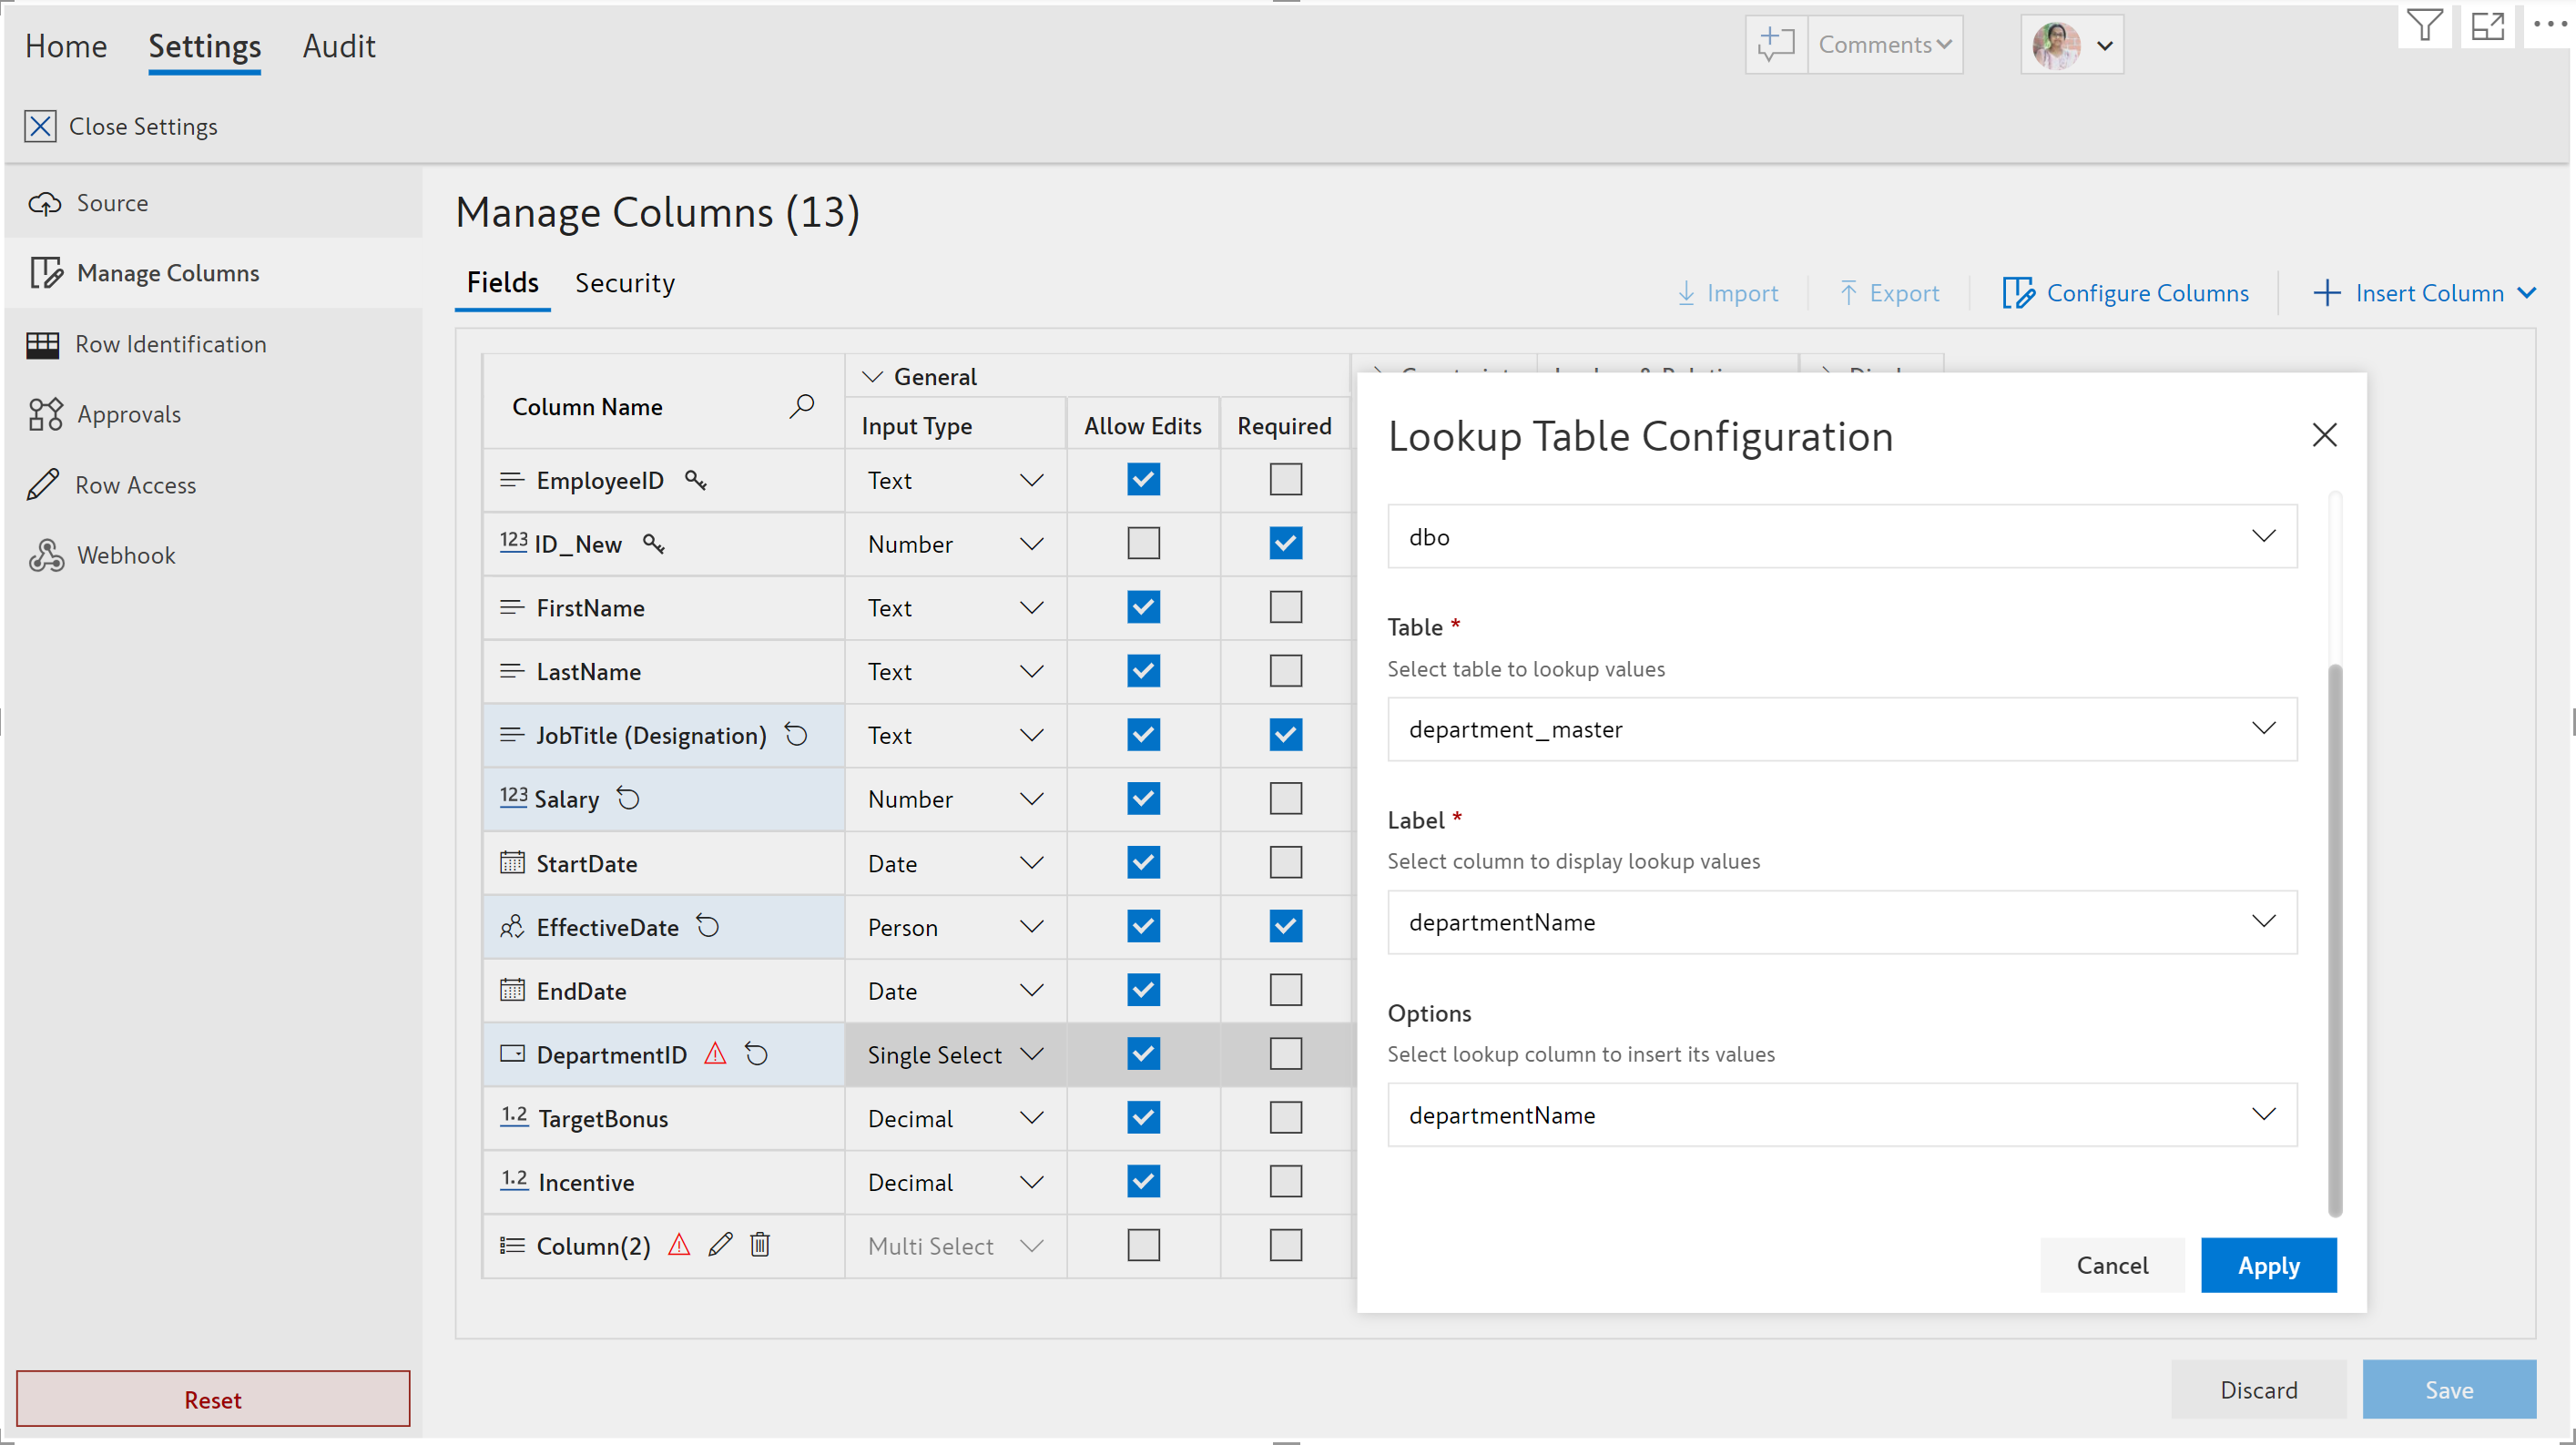Click the delete trash icon for Column(2)
2576x1445 pixels.
(x=760, y=1245)
